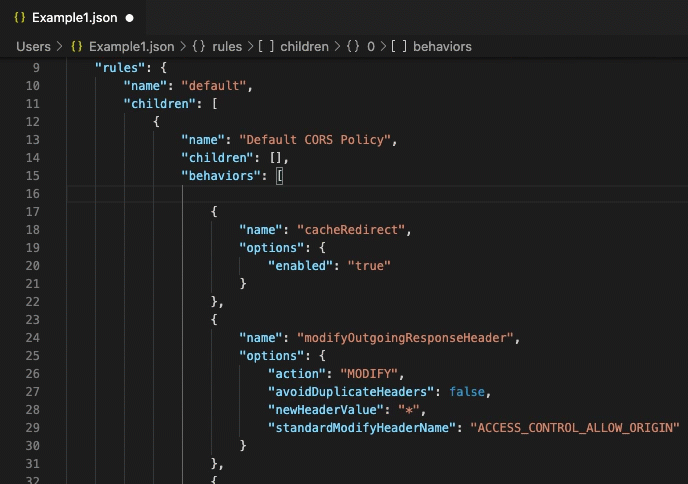
Task: Click "Default CORS Policy" string
Action: (315, 140)
